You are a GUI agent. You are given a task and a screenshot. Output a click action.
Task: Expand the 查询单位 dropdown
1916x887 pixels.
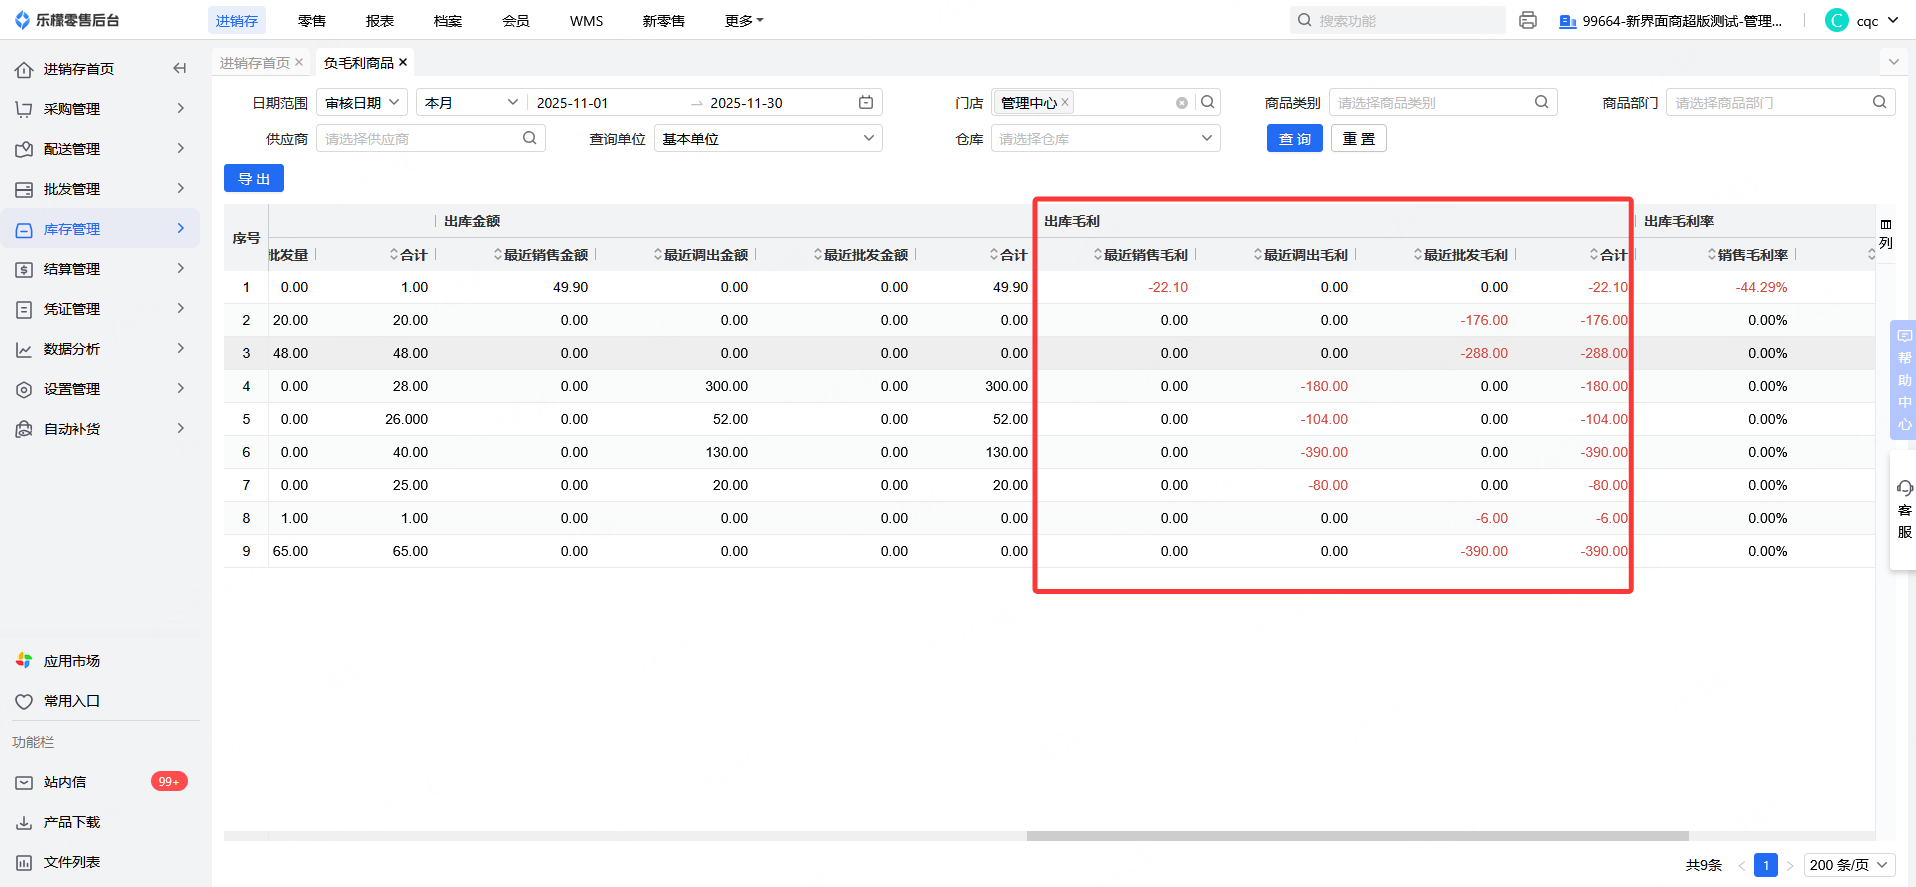tap(767, 139)
